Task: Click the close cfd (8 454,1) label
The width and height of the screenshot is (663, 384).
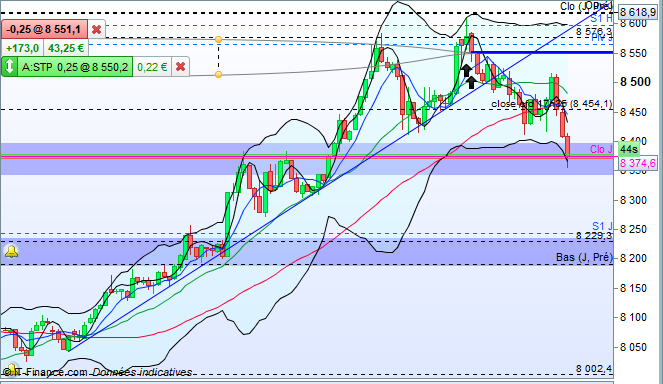Action: 551,104
